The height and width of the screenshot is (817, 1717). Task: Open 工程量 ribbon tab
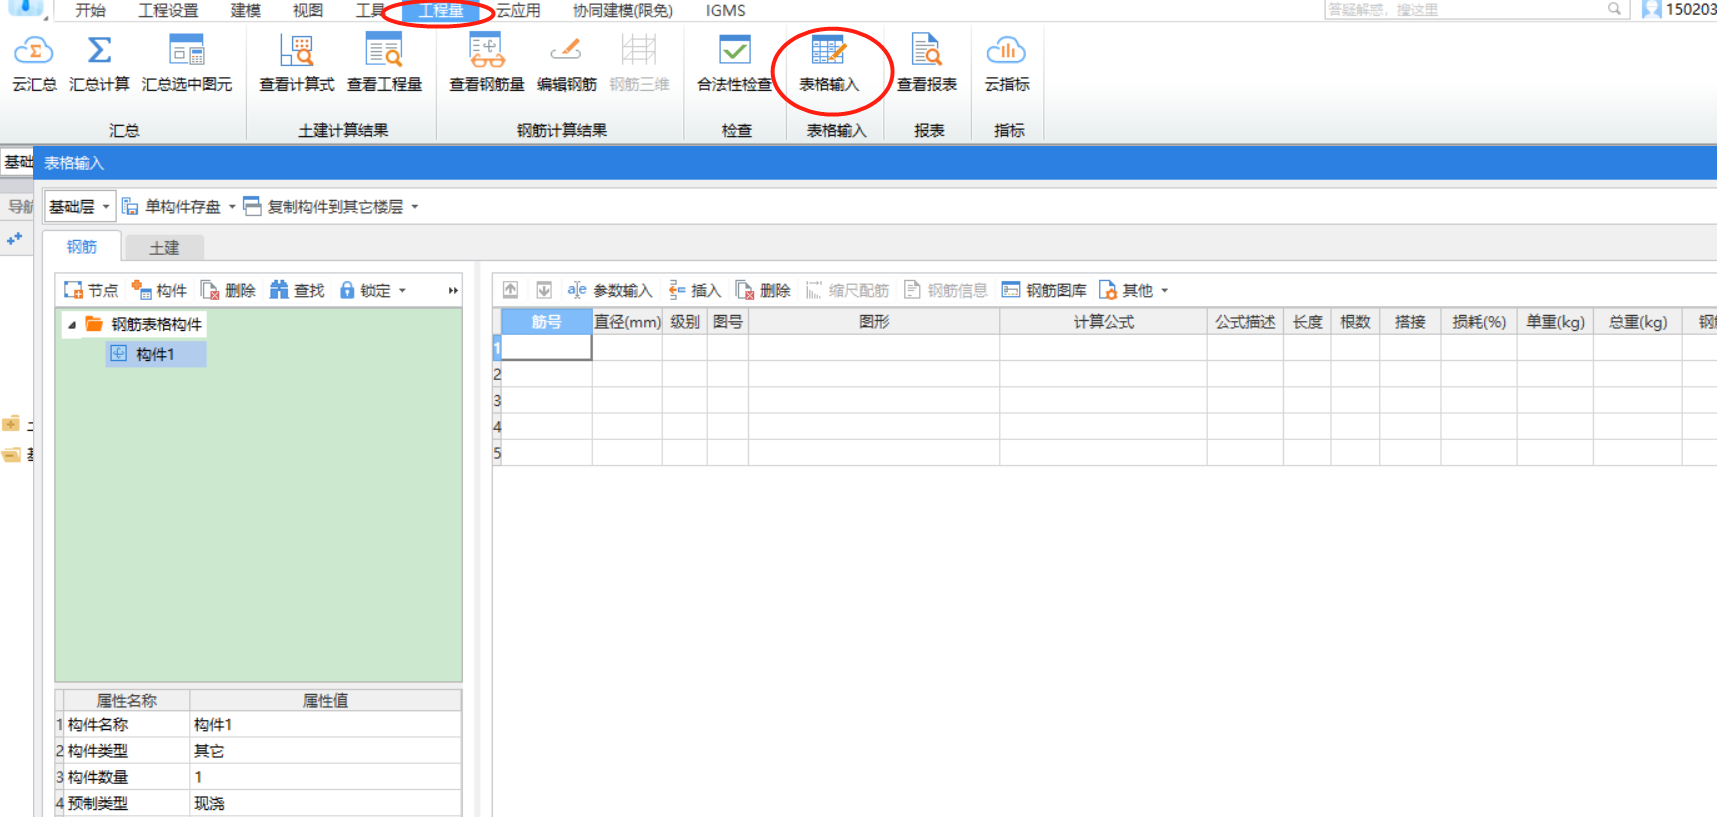pos(441,11)
